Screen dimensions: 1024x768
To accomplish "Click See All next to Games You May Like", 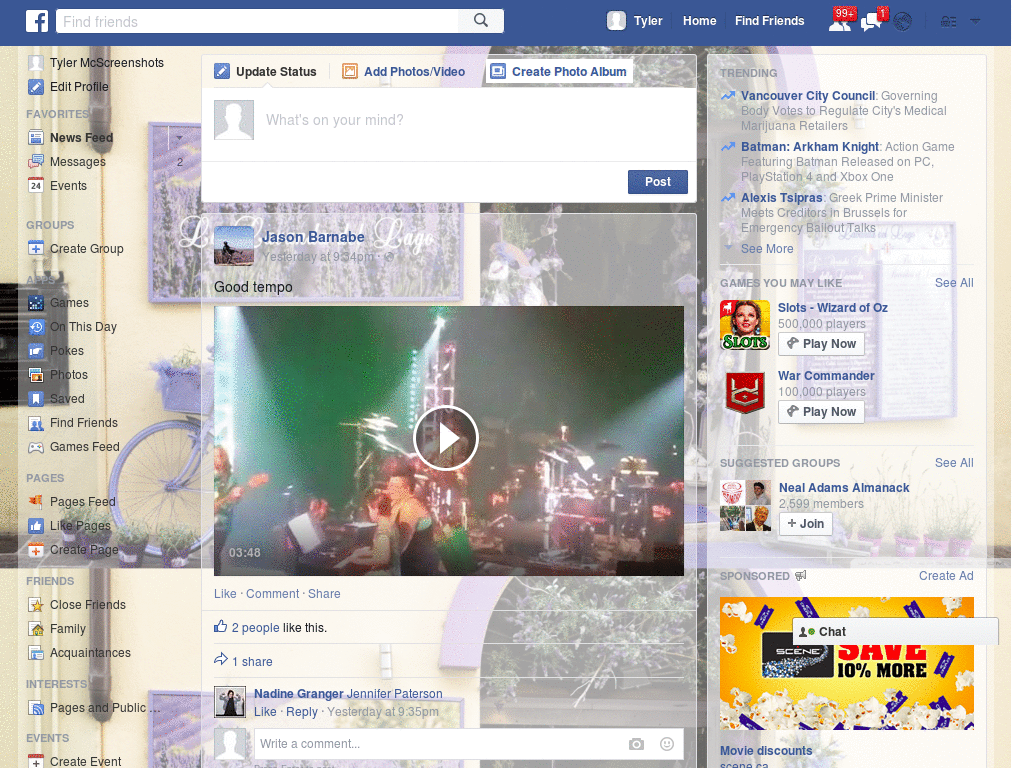I will point(953,283).
